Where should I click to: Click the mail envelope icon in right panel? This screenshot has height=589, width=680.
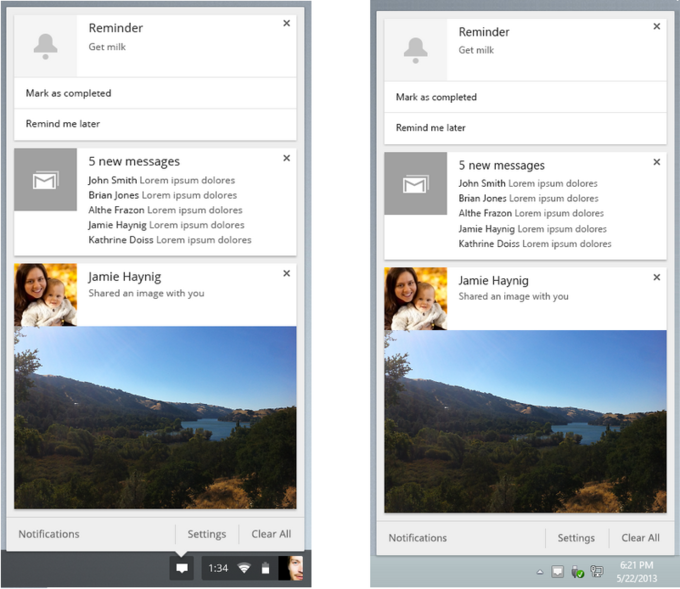(x=415, y=184)
